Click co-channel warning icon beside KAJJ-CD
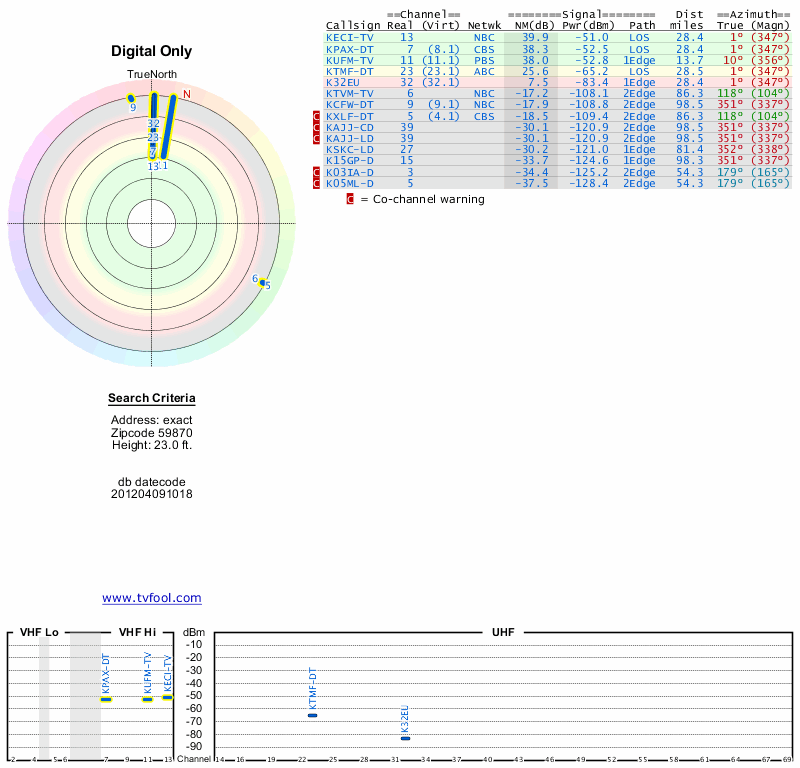The image size is (800, 768). pyautogui.click(x=318, y=127)
